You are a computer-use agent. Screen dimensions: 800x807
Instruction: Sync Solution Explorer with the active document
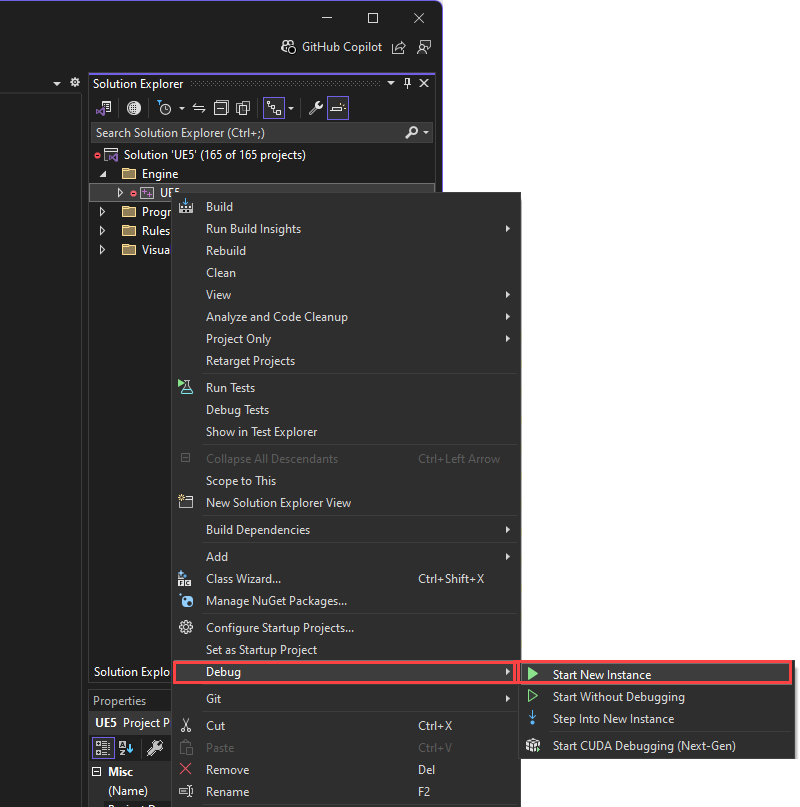point(198,108)
